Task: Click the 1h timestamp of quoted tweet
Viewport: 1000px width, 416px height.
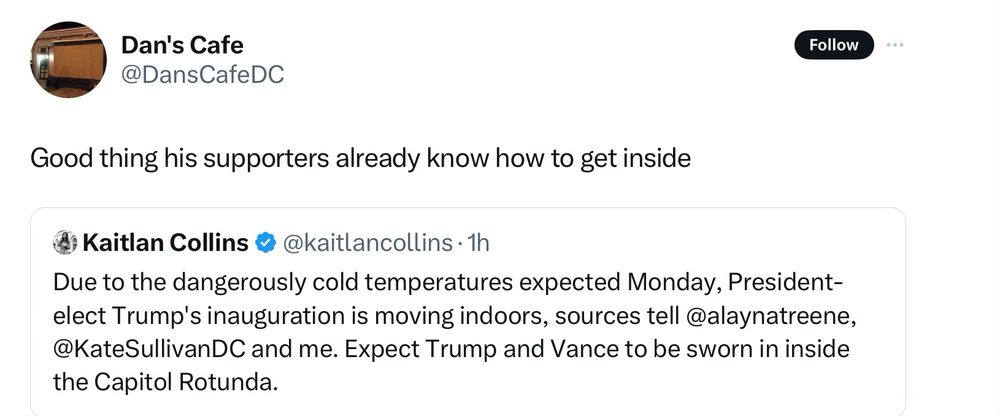Action: (478, 242)
